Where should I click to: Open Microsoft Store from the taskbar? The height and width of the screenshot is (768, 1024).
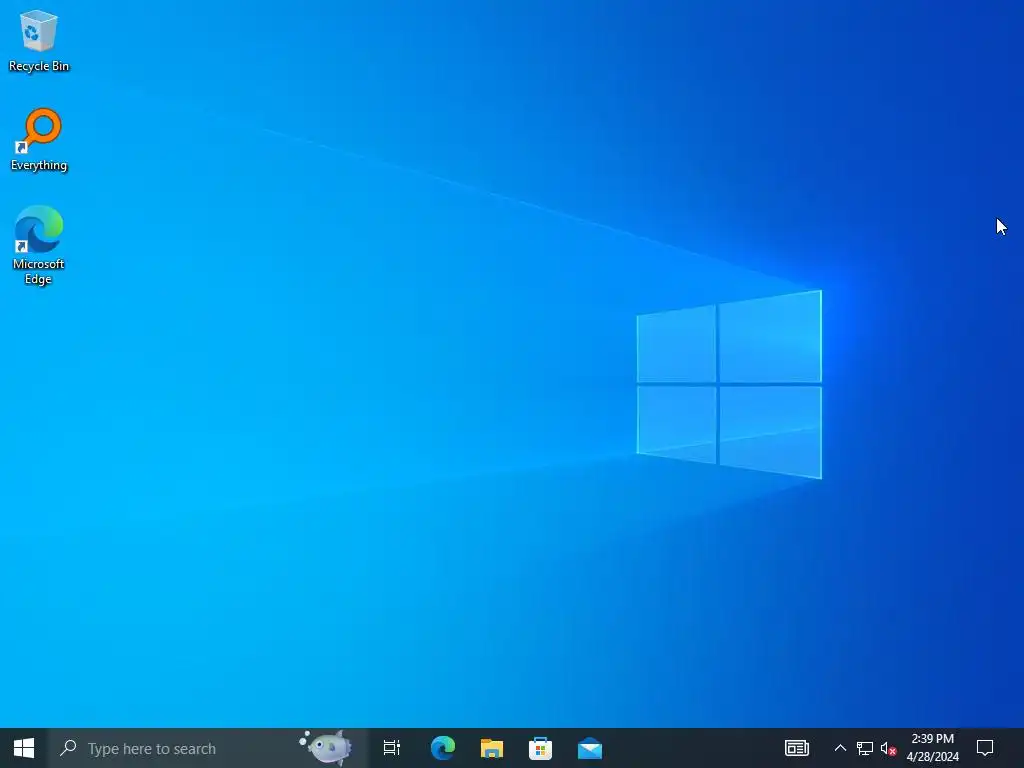pyautogui.click(x=541, y=748)
